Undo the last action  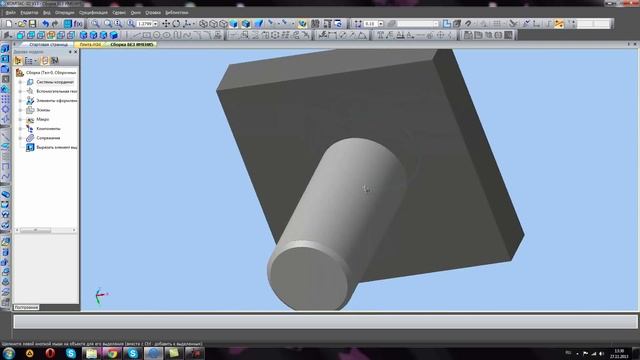(x=45, y=24)
